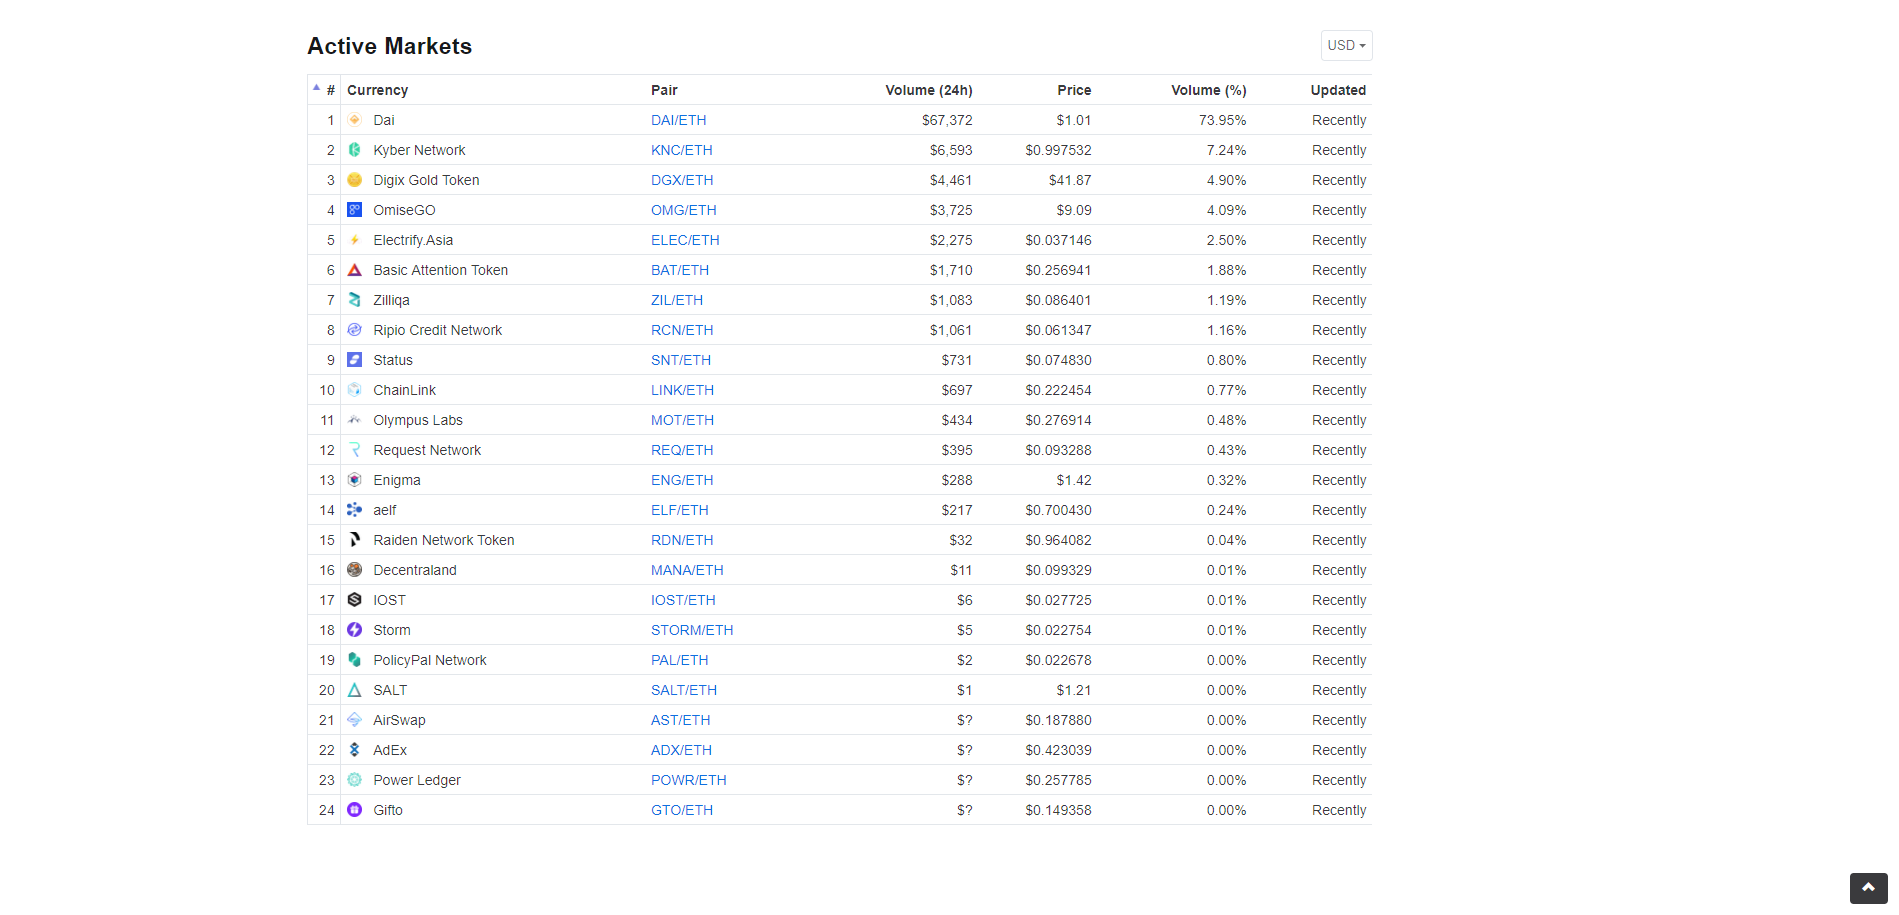
Task: Open the USD currency dropdown
Action: tap(1346, 46)
